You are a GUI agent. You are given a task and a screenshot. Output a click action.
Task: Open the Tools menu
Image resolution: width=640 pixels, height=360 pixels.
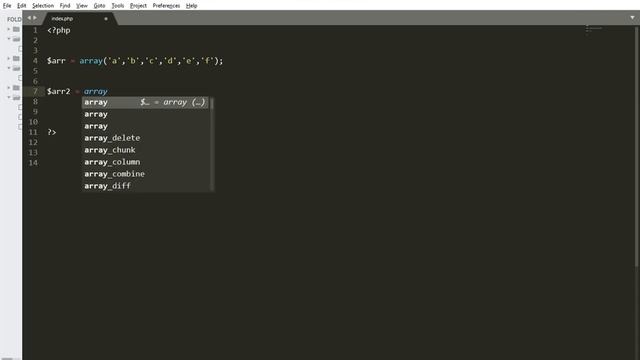point(118,6)
